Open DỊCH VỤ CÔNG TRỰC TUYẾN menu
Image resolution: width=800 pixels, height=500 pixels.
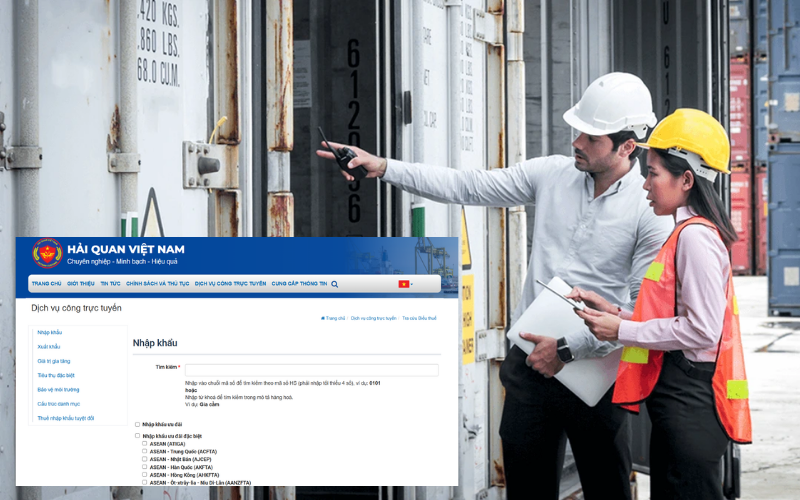pyautogui.click(x=231, y=284)
